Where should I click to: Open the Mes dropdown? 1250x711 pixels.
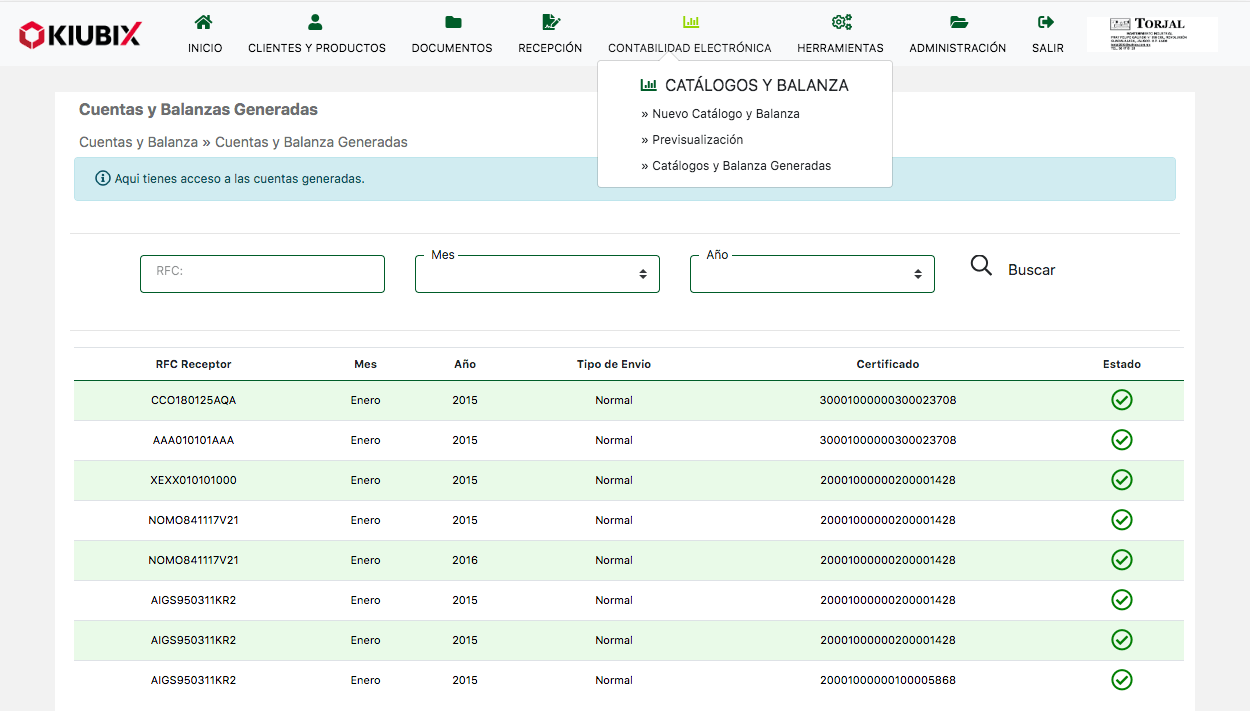pos(537,274)
